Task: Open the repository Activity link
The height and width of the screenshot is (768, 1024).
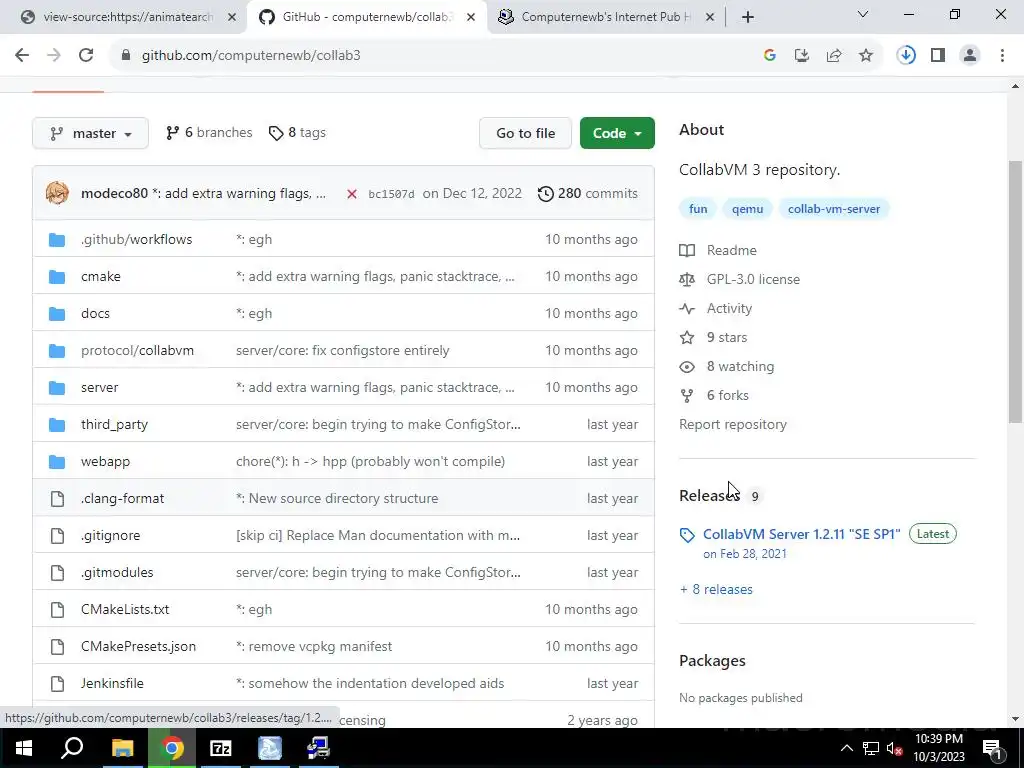Action: 729,308
